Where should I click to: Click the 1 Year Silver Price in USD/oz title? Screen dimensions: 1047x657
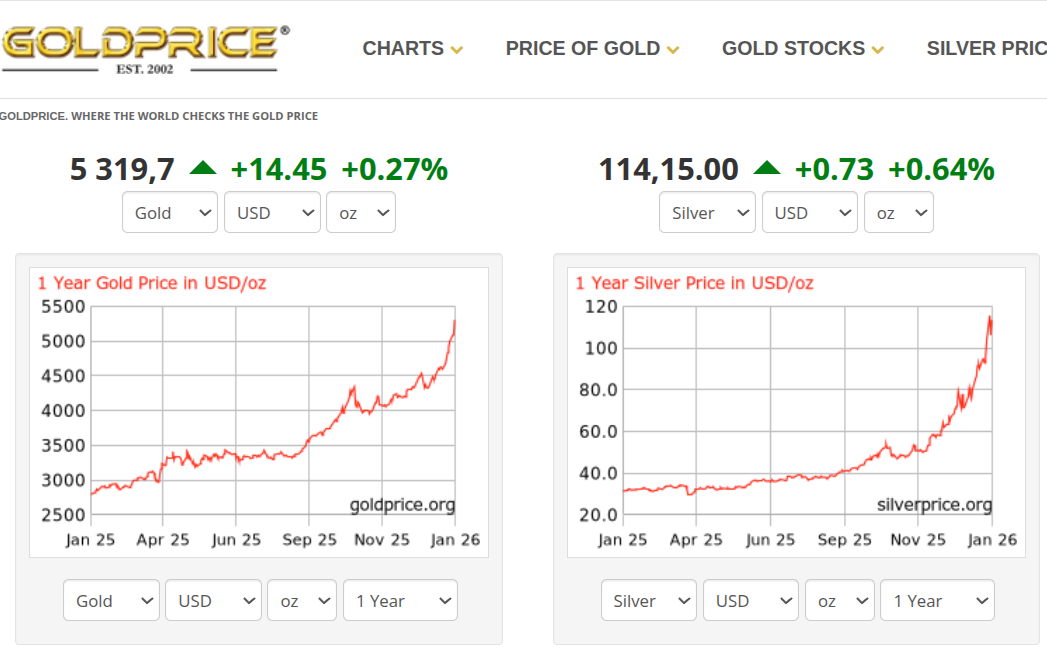(x=694, y=283)
